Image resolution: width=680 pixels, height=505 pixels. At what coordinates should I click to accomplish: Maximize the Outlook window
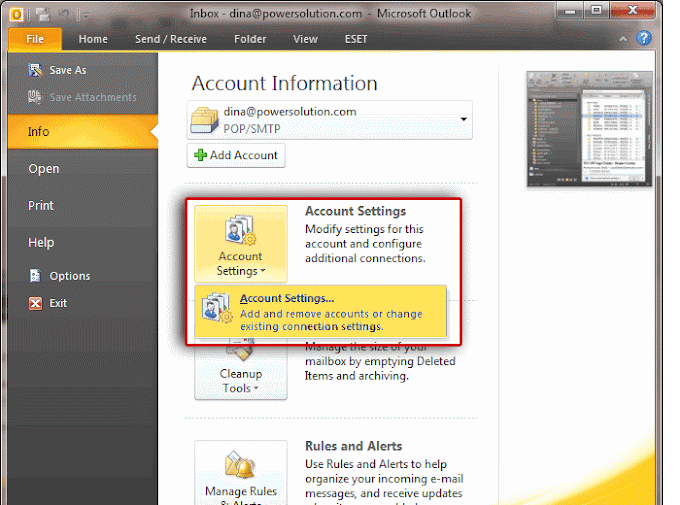pyautogui.click(x=596, y=10)
